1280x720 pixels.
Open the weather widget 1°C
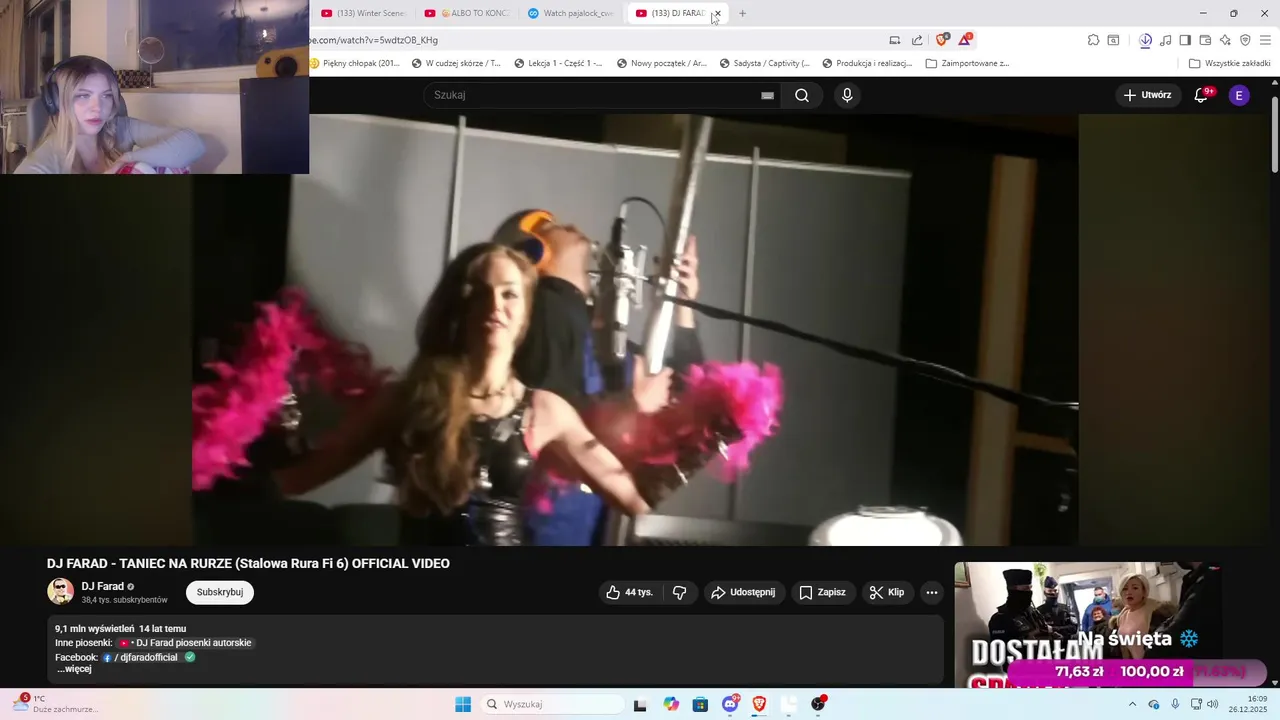(x=55, y=704)
